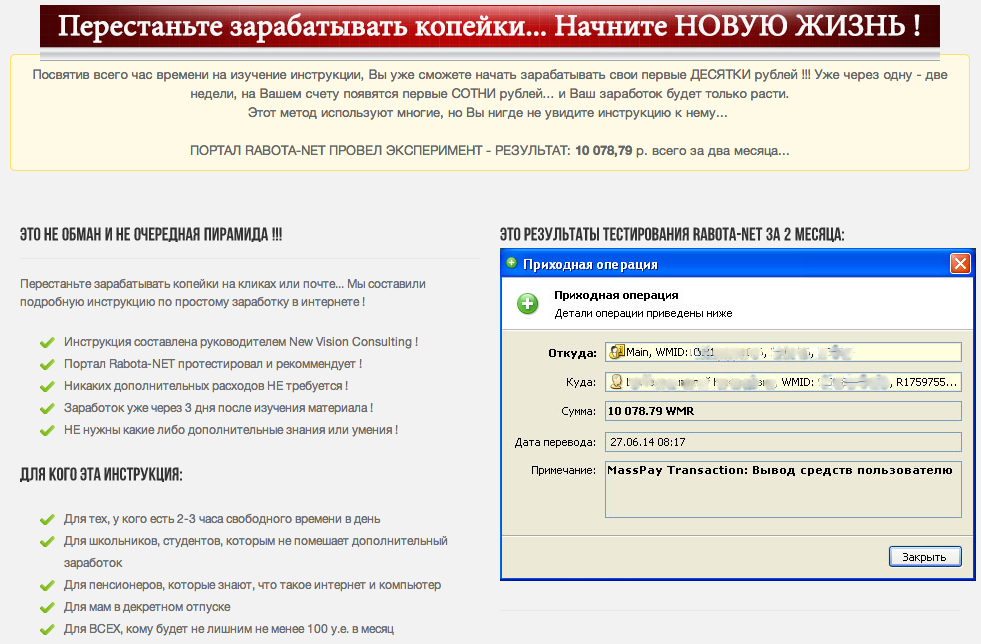Screen dimensions: 981x644
Task: Click checkmark beside Заработок уже через 3 дня
Action: pos(47,409)
